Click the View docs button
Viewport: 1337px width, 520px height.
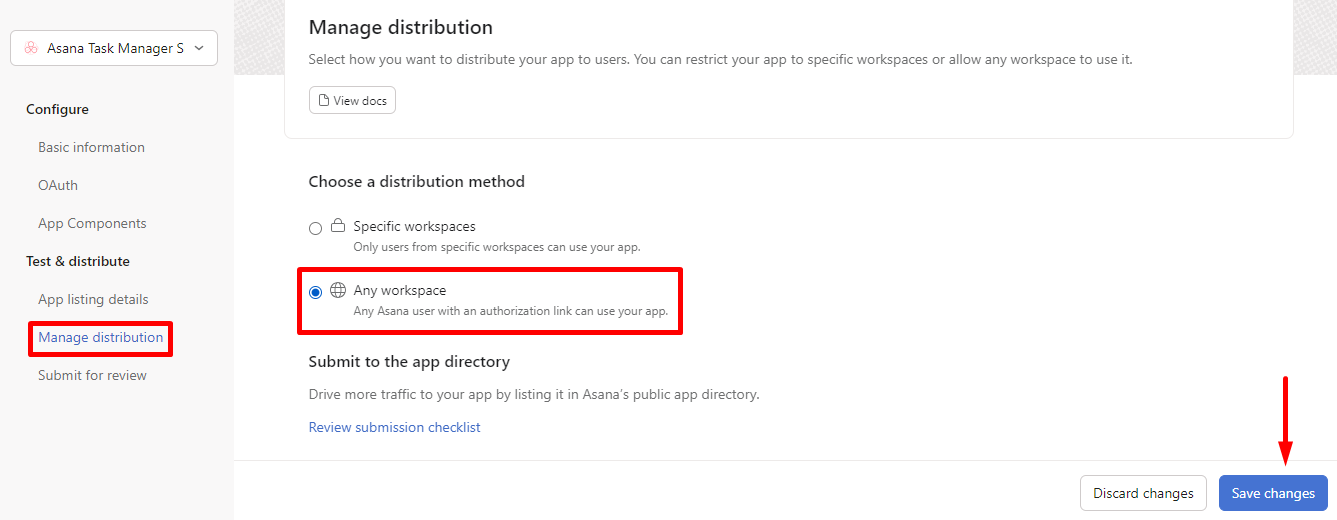click(352, 100)
